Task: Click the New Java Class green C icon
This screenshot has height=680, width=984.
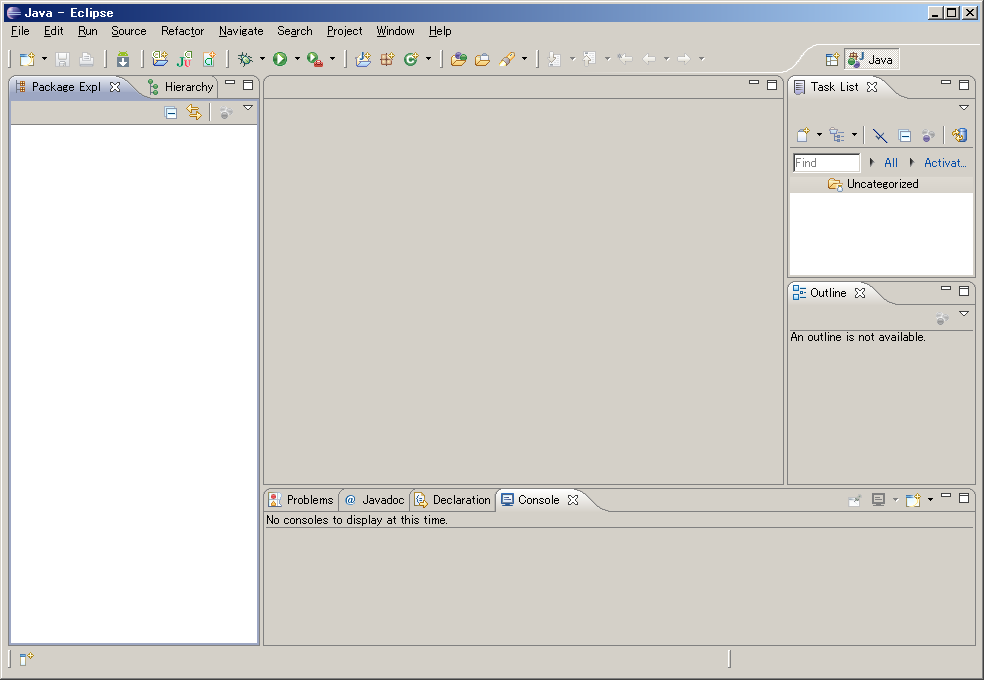Action: point(411,59)
